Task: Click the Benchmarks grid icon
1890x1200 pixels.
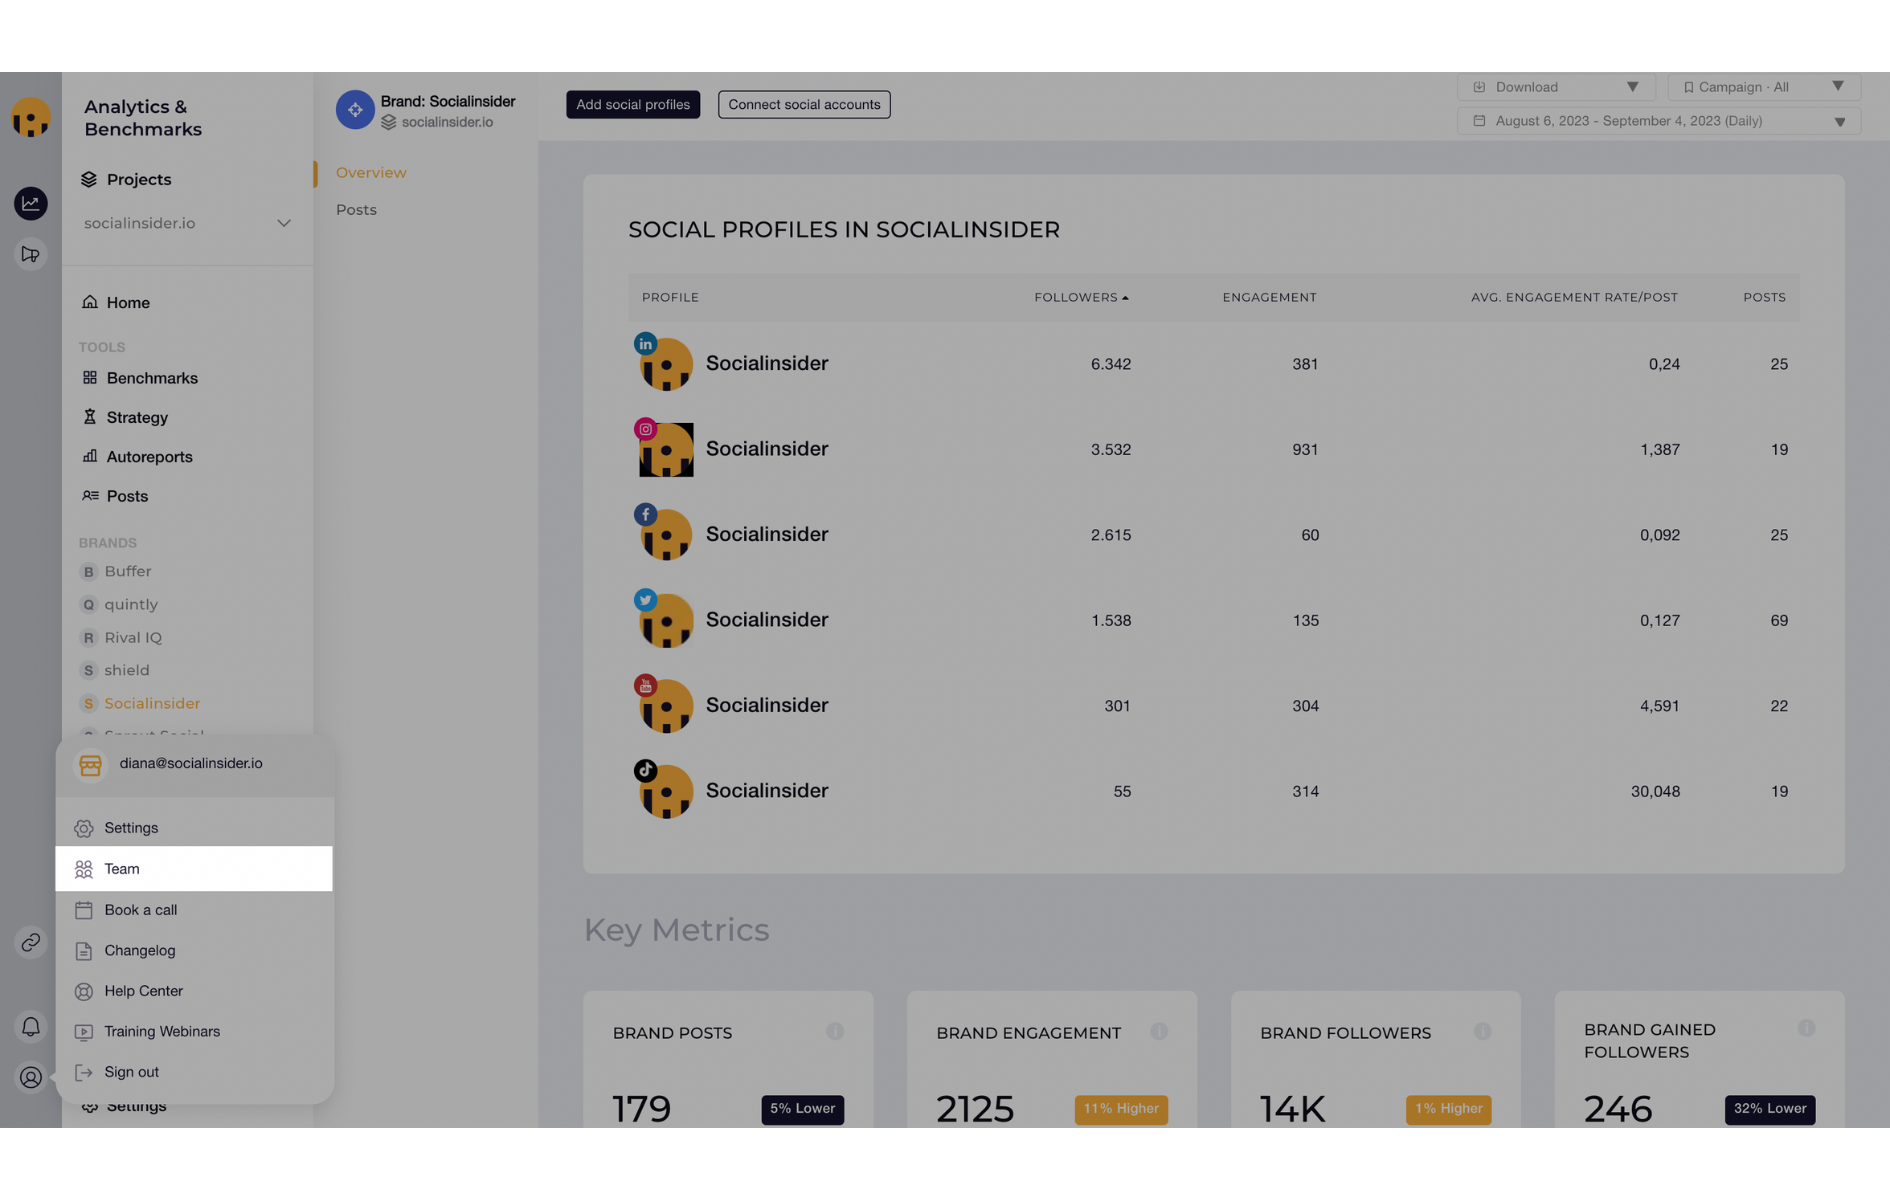Action: click(90, 377)
